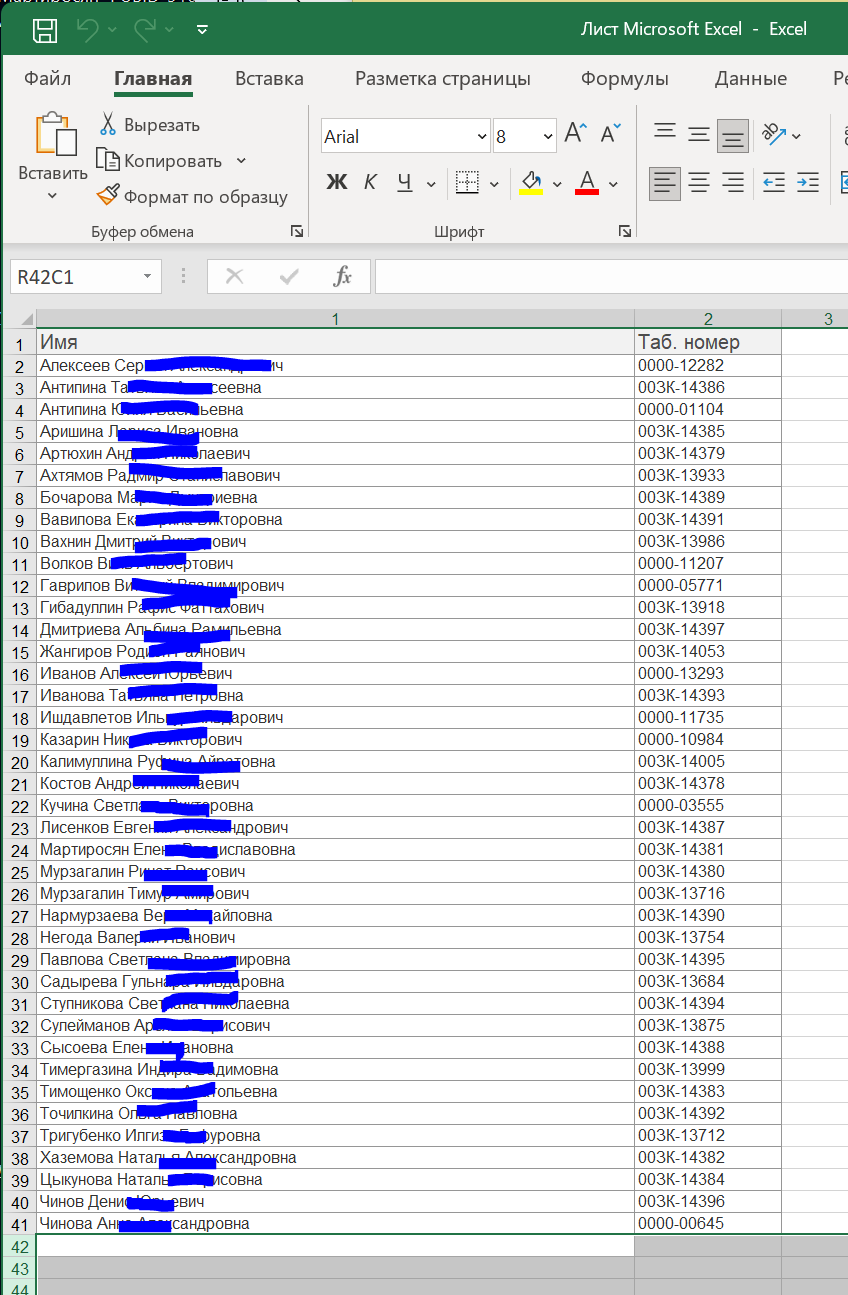848x1295 pixels.
Task: Expand the underline style dropdown arrow
Action: 431,183
